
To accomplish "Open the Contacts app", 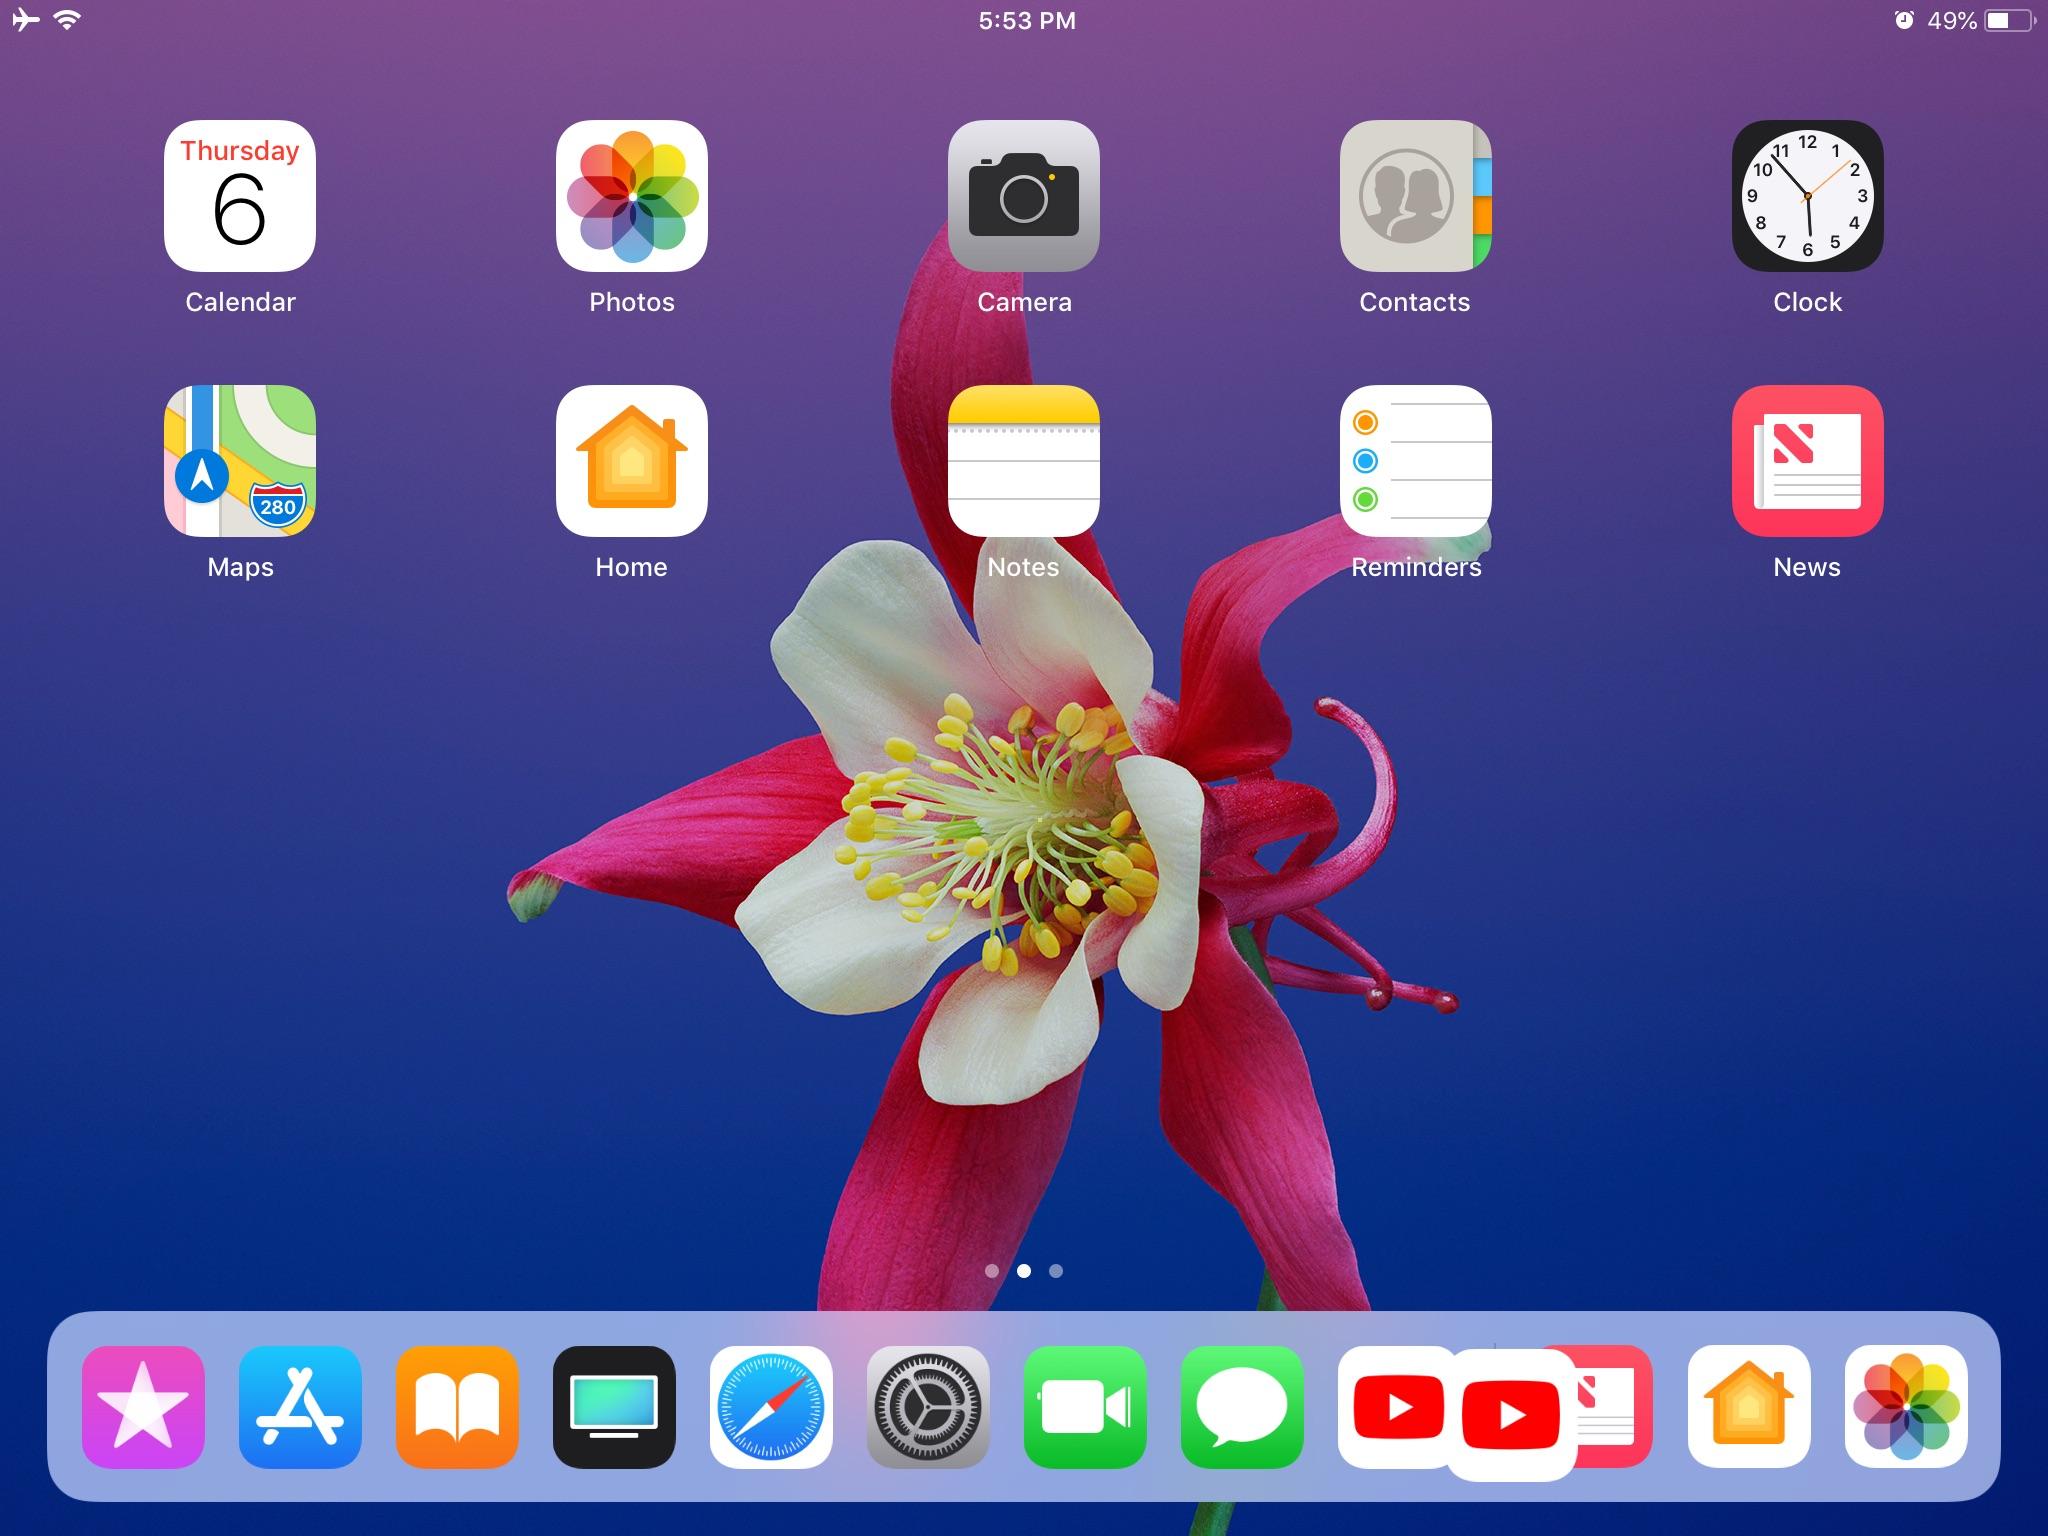I will 1415,198.
